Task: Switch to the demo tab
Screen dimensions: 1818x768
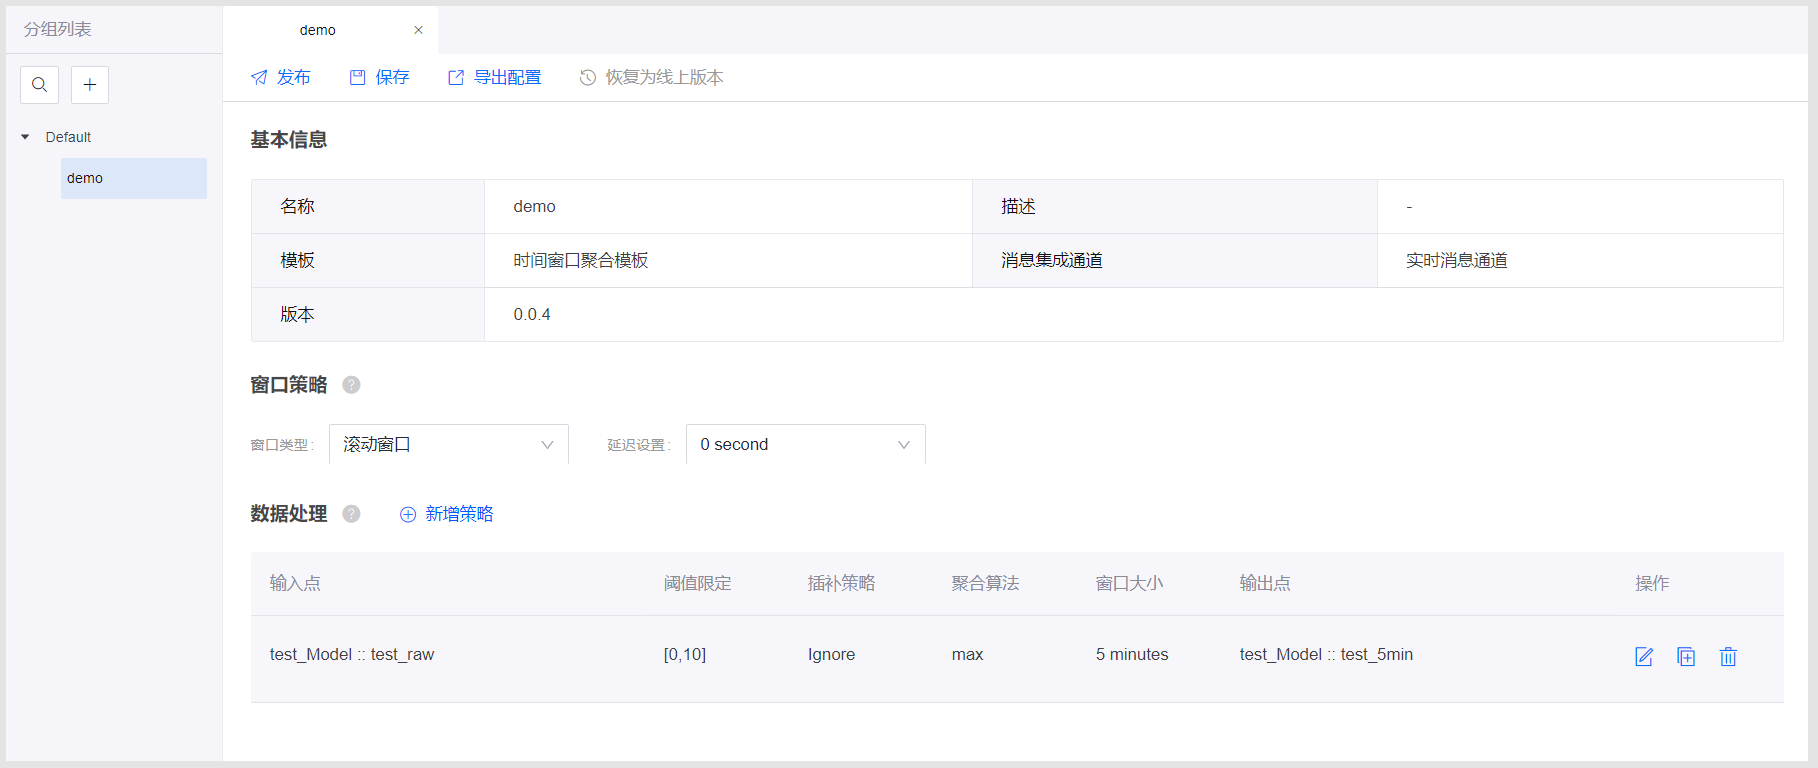Action: [x=318, y=30]
